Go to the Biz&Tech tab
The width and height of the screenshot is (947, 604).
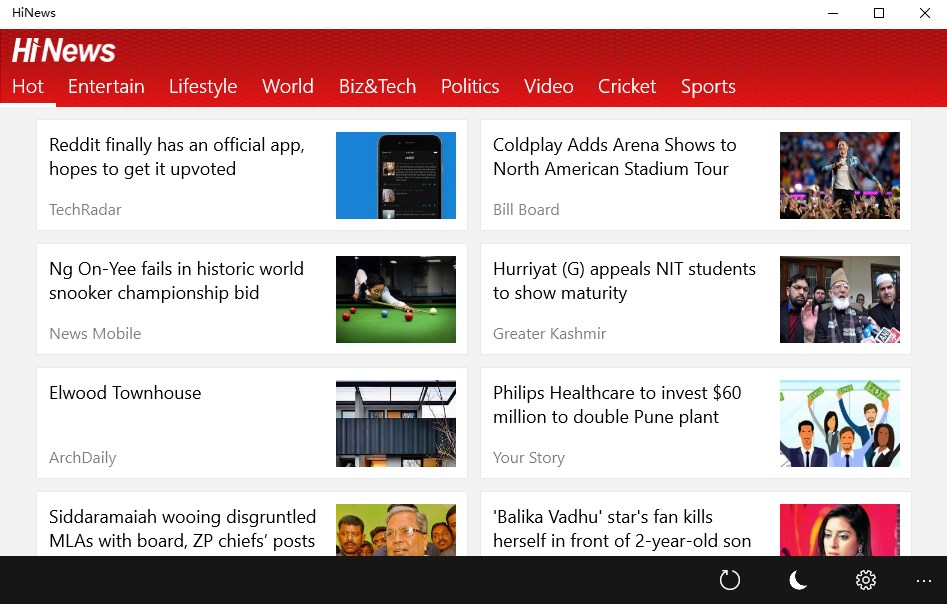377,86
